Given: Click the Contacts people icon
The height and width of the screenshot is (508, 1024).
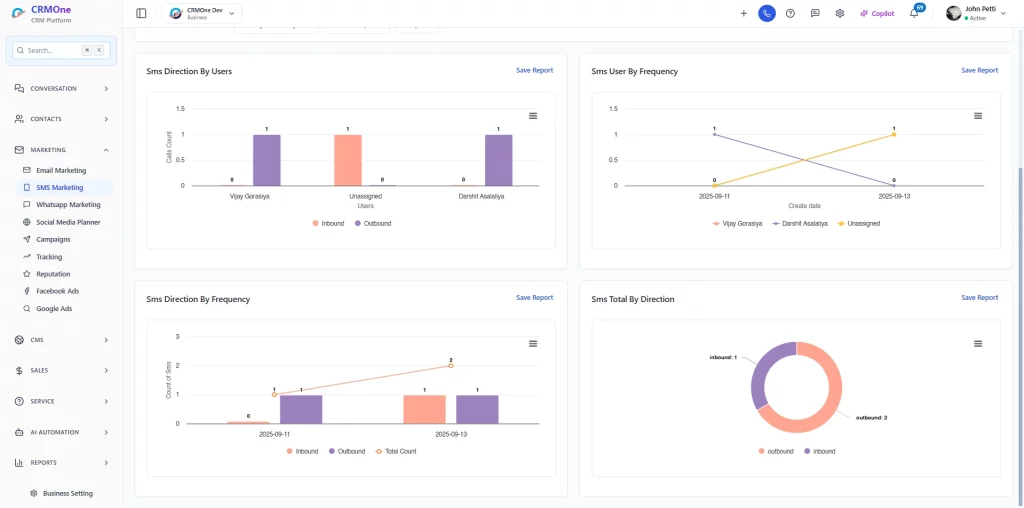Looking at the screenshot, I should [19, 119].
